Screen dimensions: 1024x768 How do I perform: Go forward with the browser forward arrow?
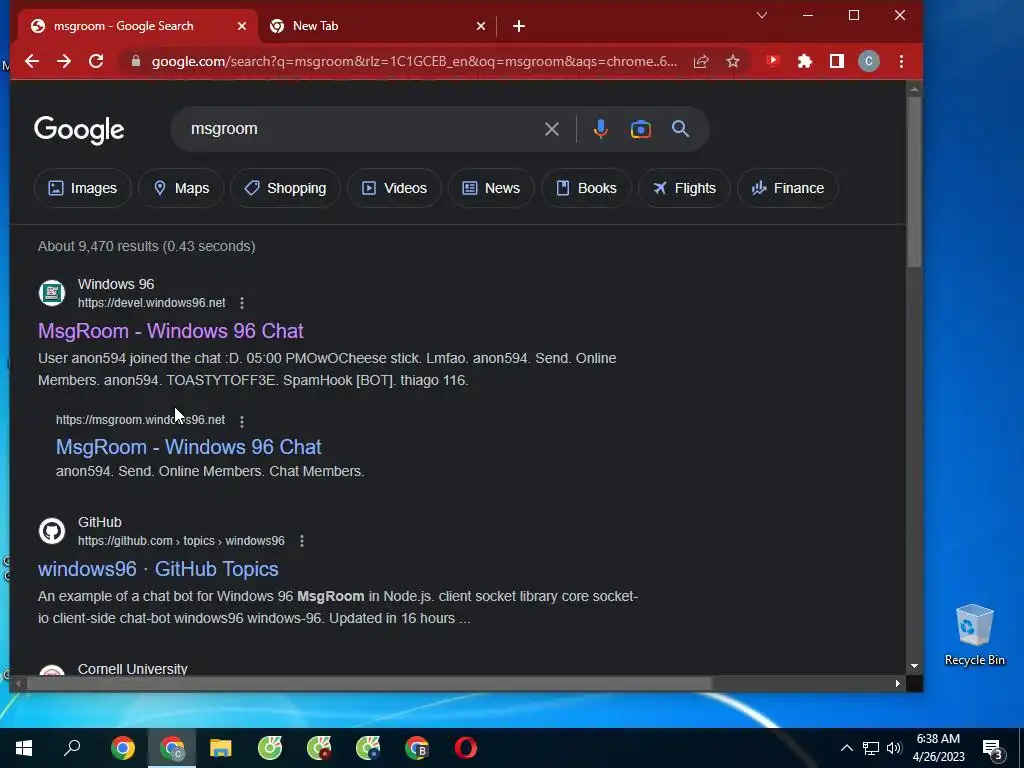coord(63,61)
